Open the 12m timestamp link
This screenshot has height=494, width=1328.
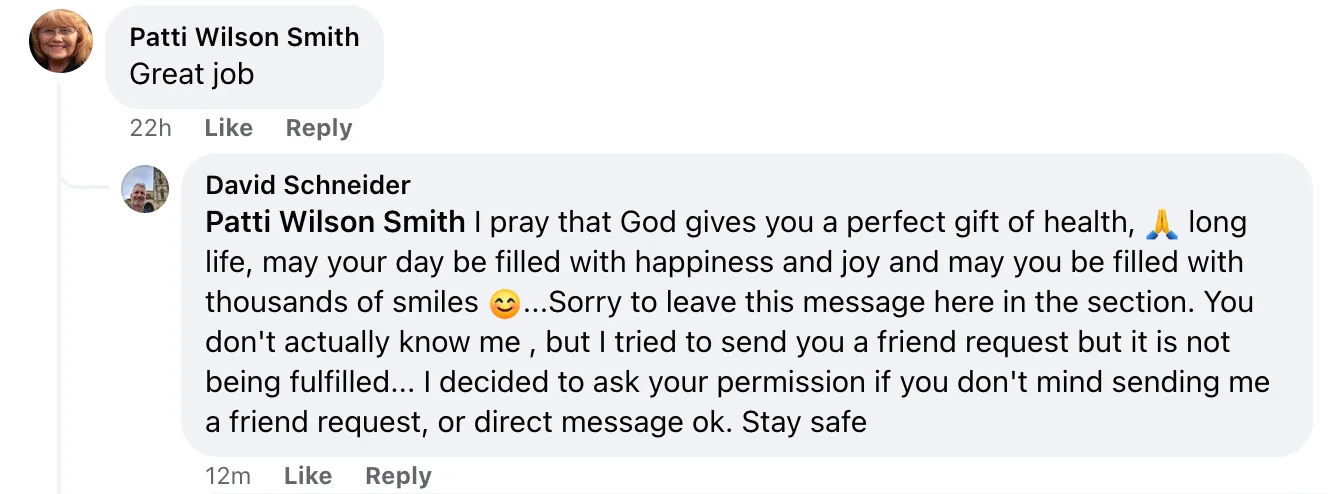coord(228,476)
